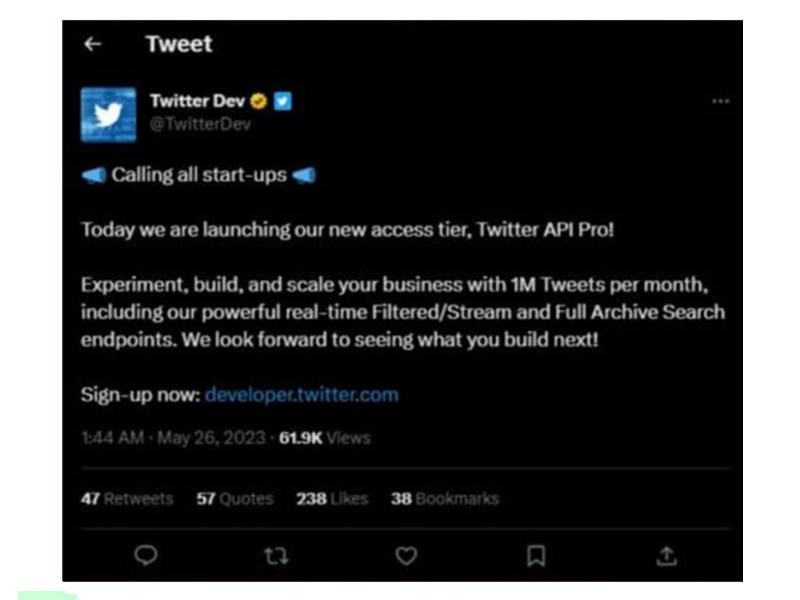The width and height of the screenshot is (800, 600).
Task: View the 238 Likes list
Action: click(332, 498)
